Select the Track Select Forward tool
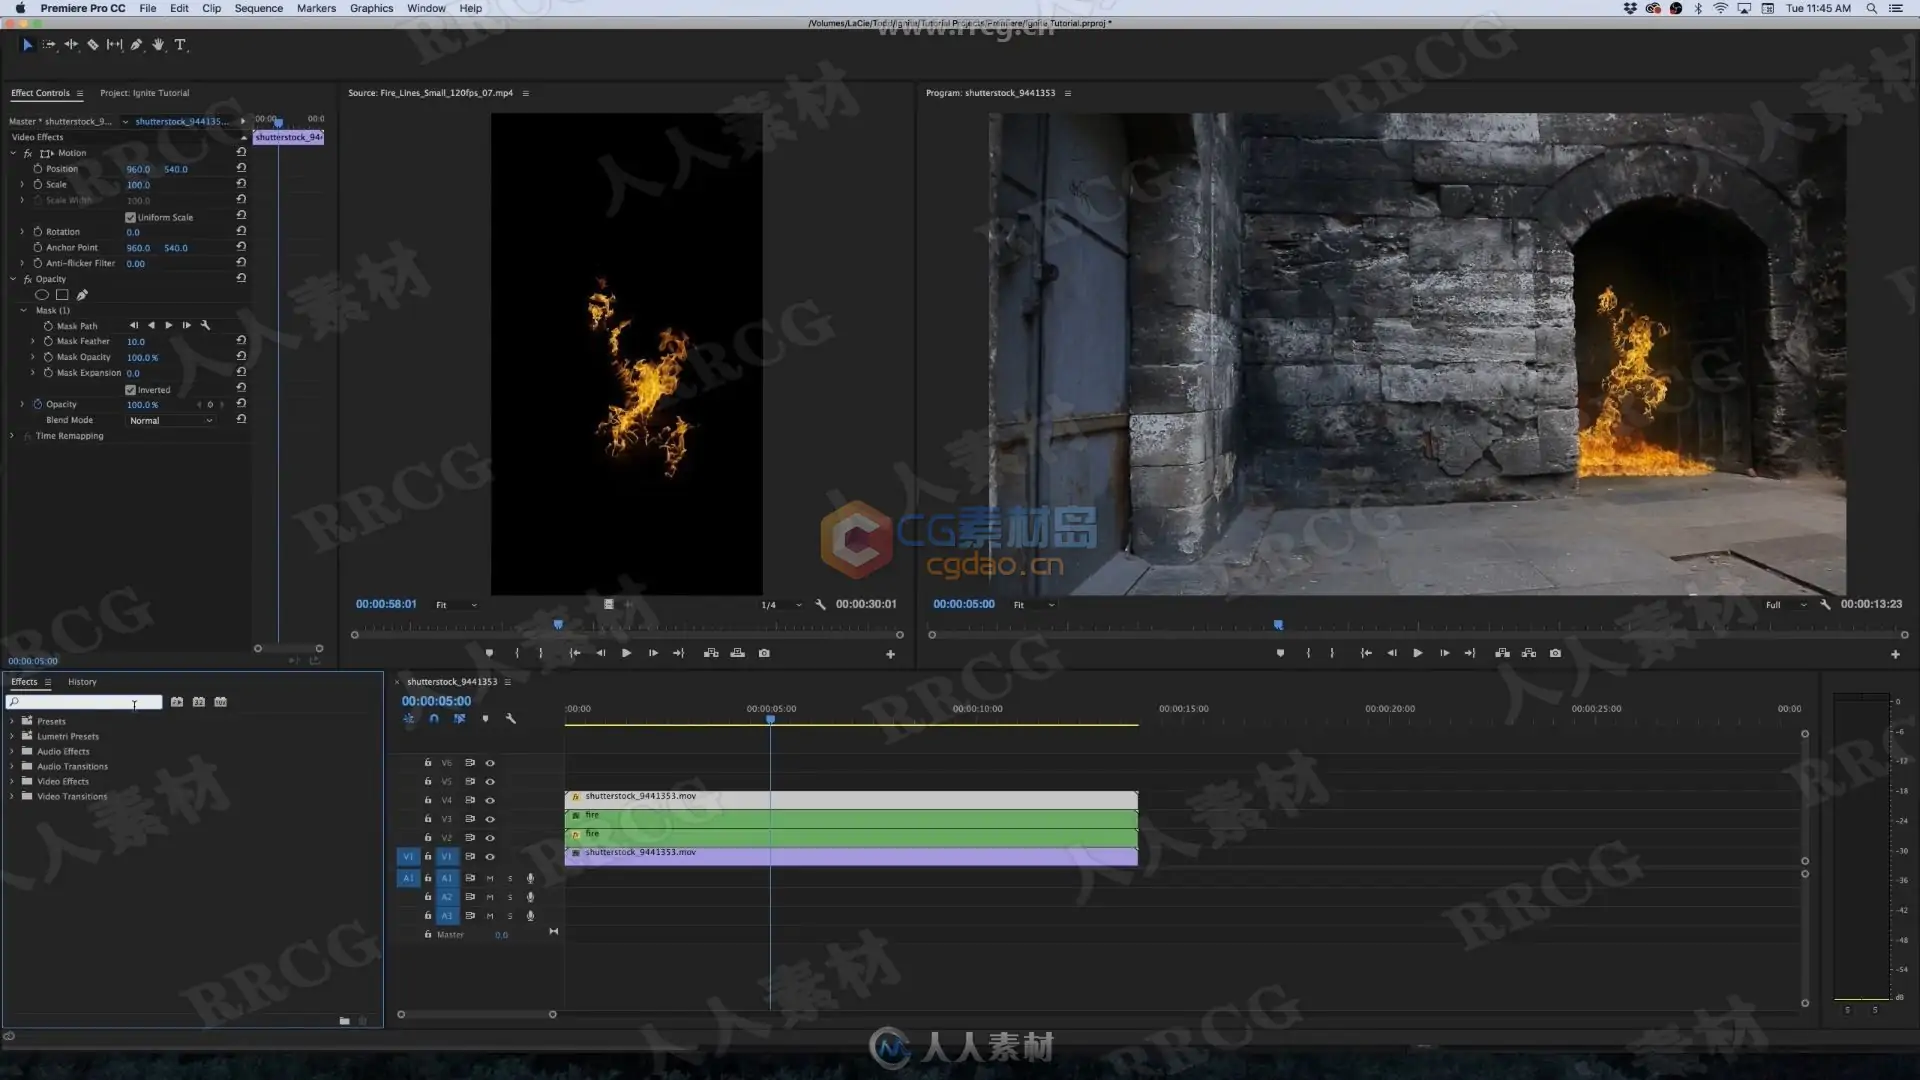This screenshot has height=1080, width=1920. point(49,45)
